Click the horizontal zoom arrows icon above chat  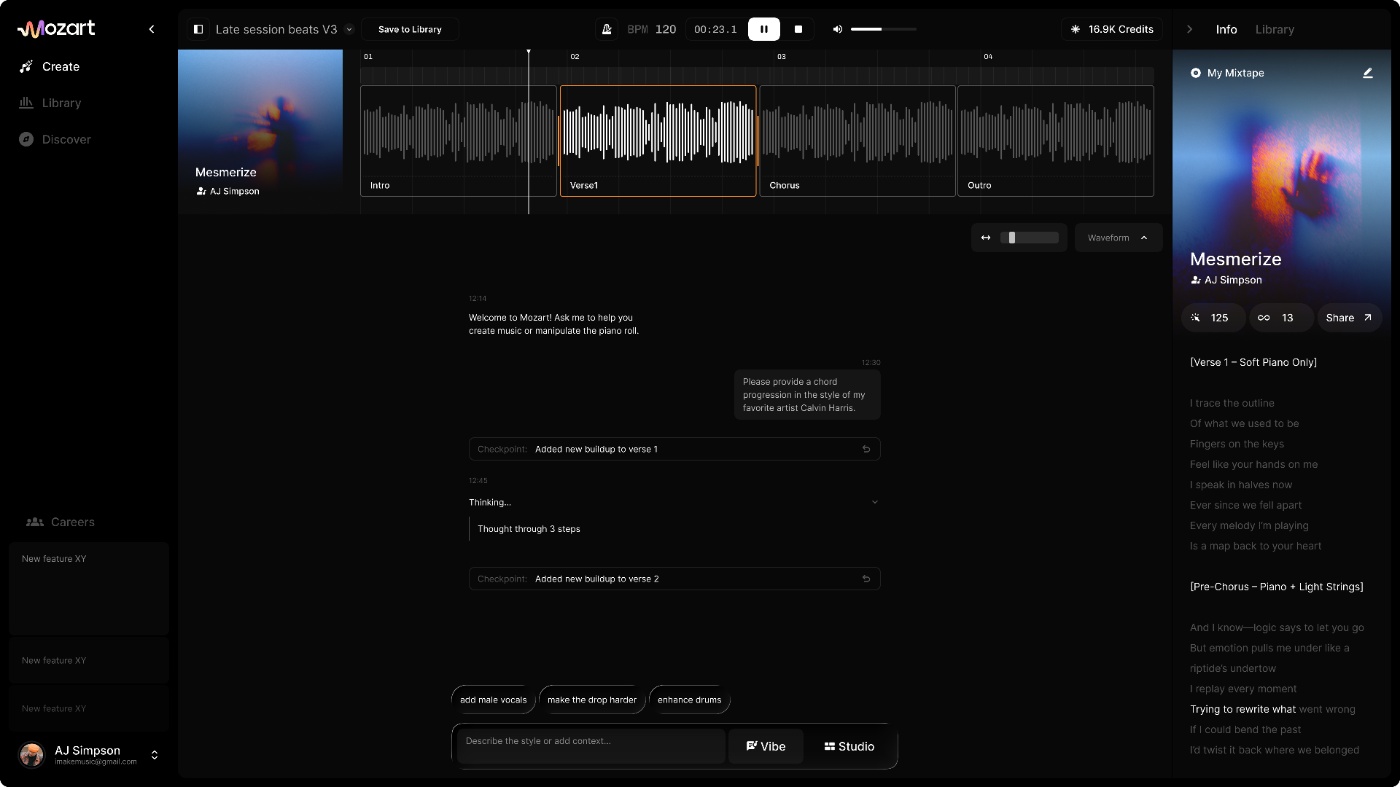pos(985,237)
